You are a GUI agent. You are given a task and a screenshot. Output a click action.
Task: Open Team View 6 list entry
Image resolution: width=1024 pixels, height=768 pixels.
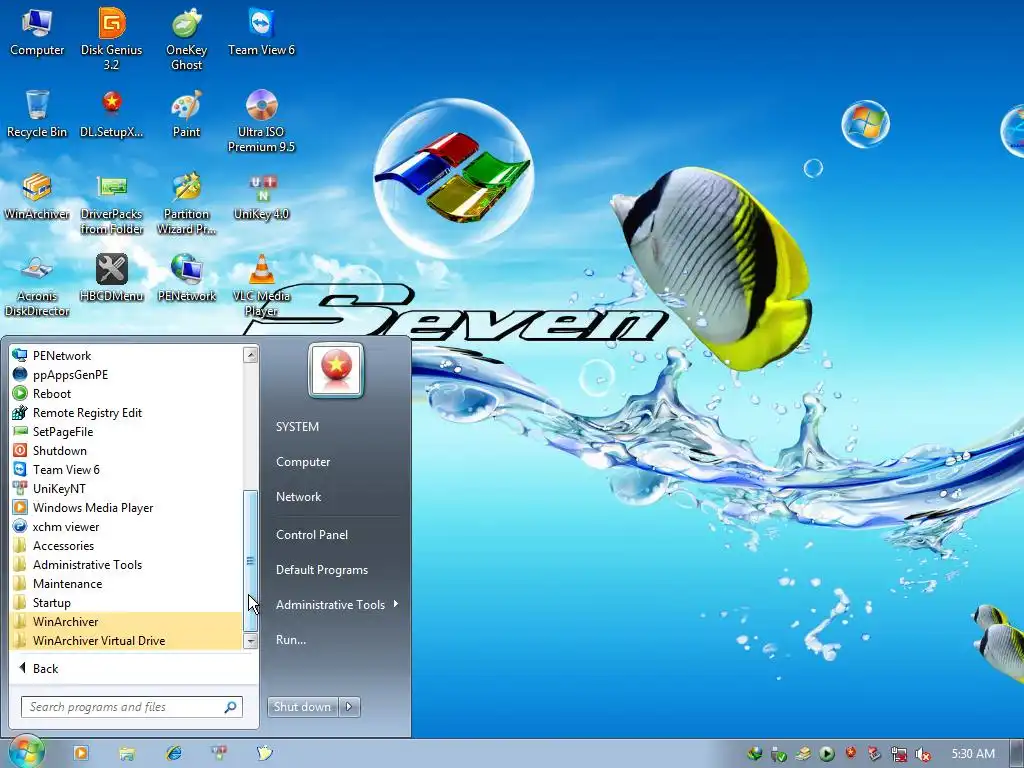[125, 470]
